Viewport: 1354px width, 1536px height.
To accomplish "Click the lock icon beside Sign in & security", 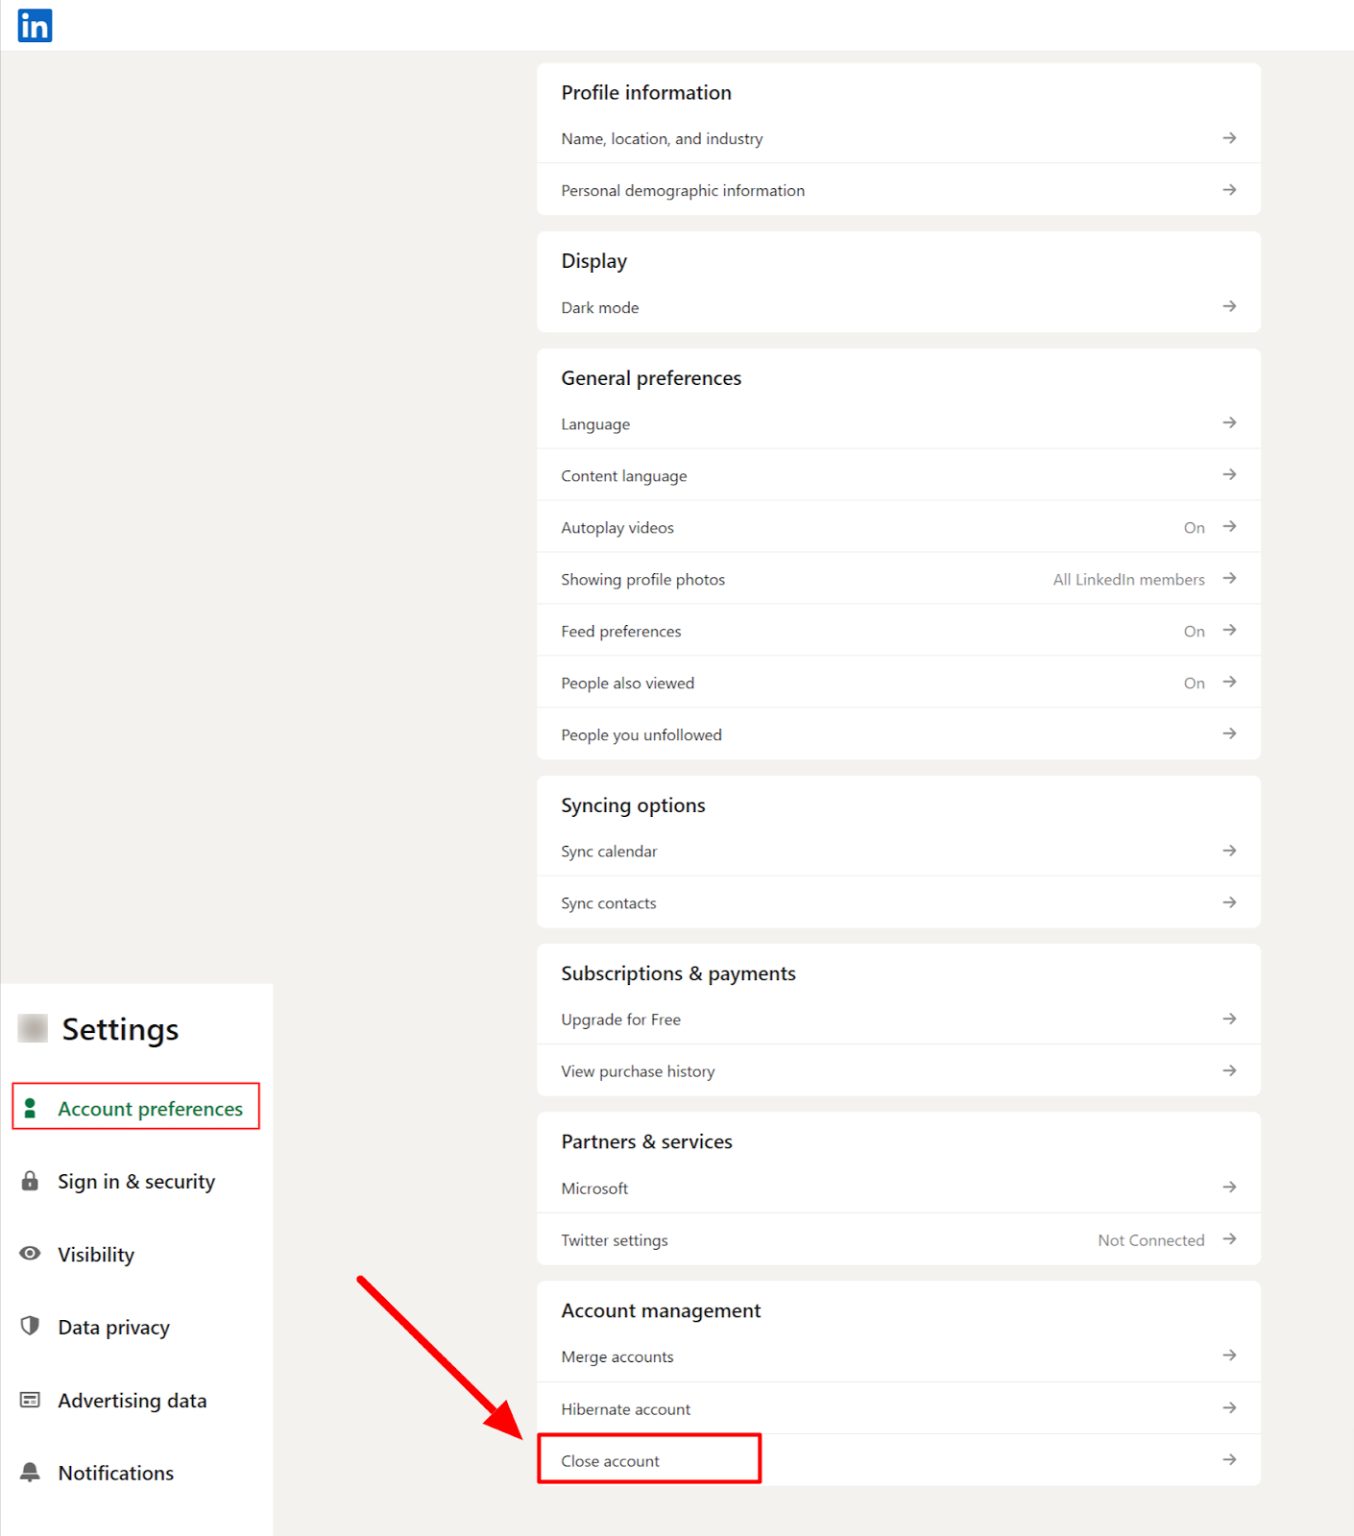I will pyautogui.click(x=30, y=1180).
